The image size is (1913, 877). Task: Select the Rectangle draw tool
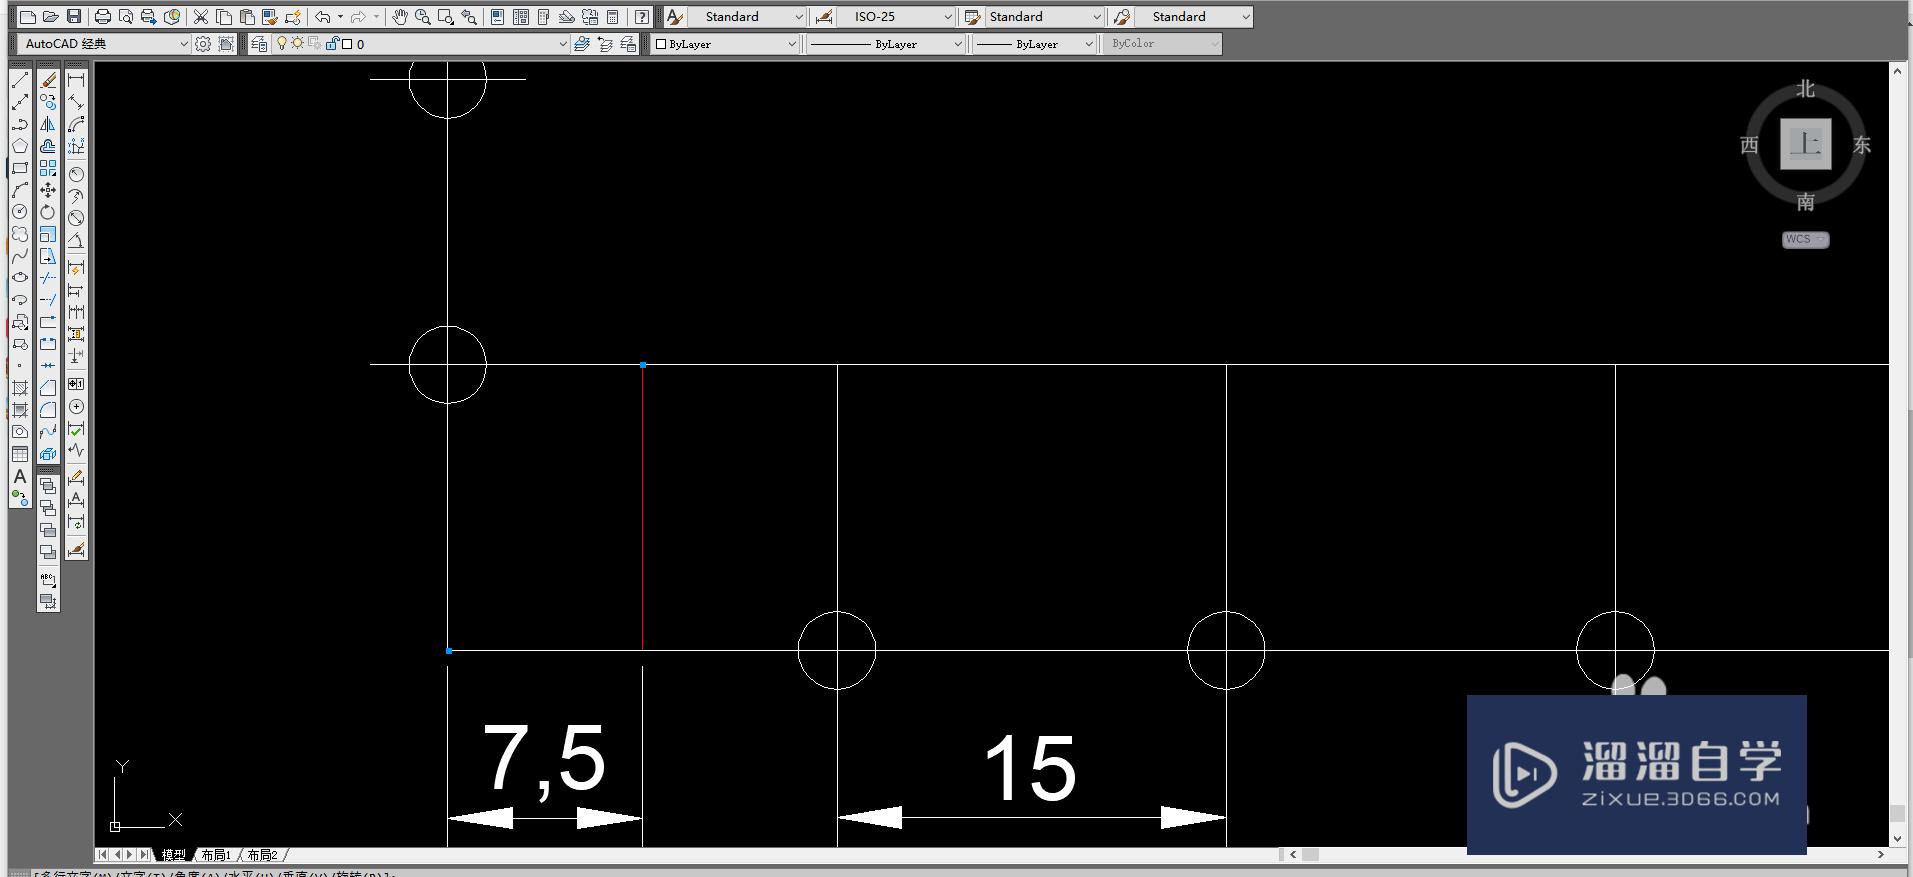click(20, 168)
